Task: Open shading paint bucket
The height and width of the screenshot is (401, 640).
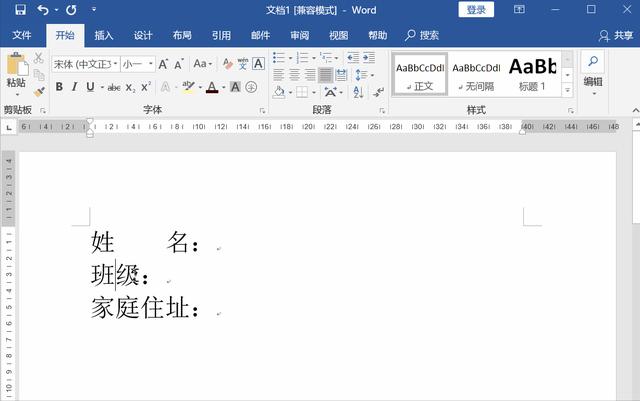Action: click(x=279, y=92)
